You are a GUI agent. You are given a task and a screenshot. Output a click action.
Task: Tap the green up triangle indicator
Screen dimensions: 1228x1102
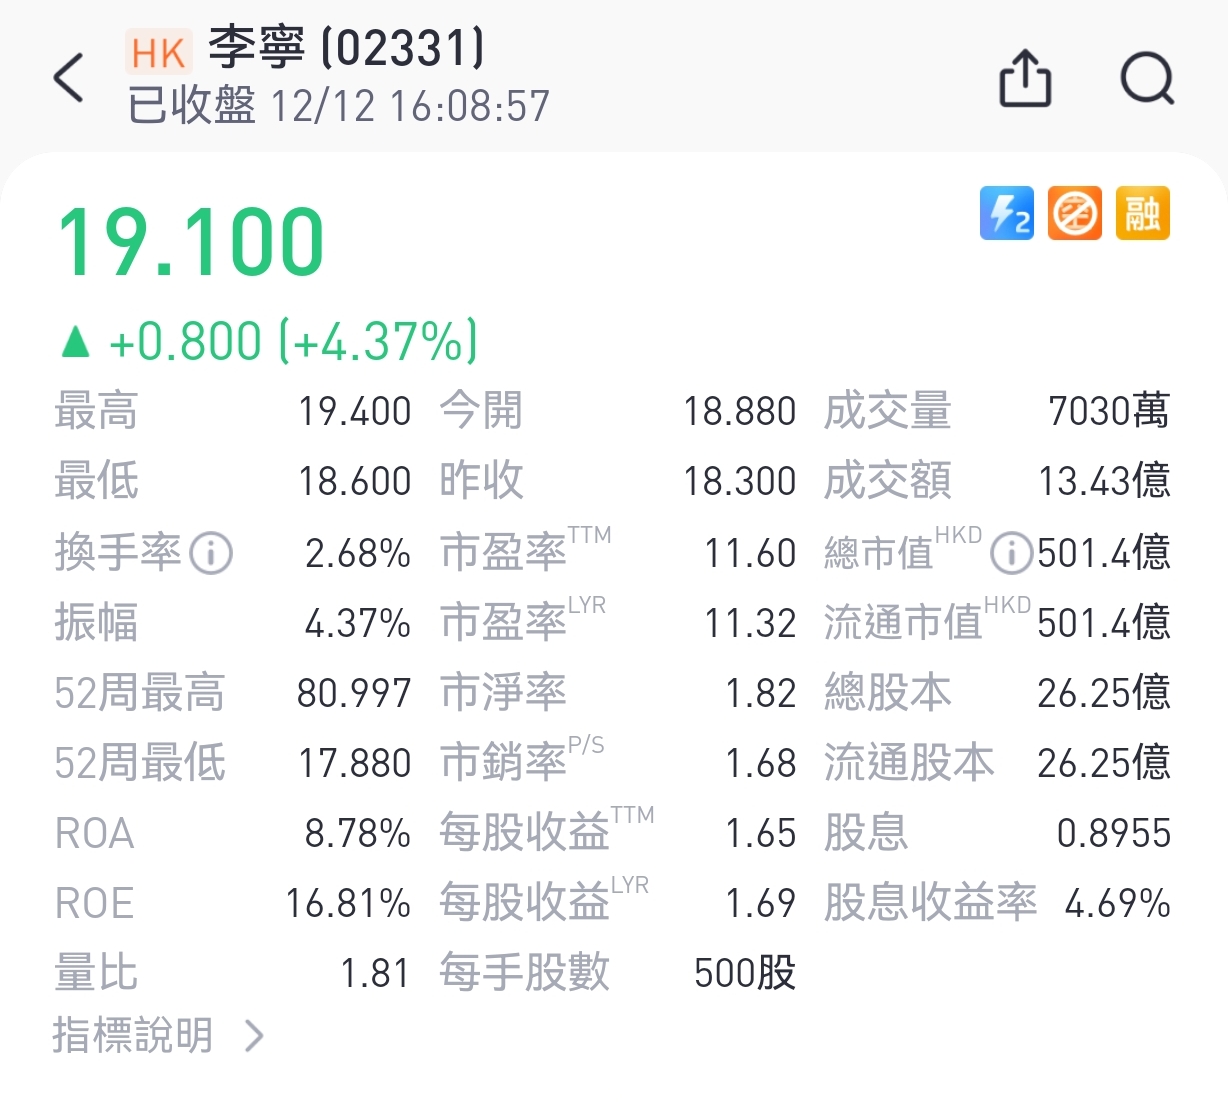click(x=75, y=342)
